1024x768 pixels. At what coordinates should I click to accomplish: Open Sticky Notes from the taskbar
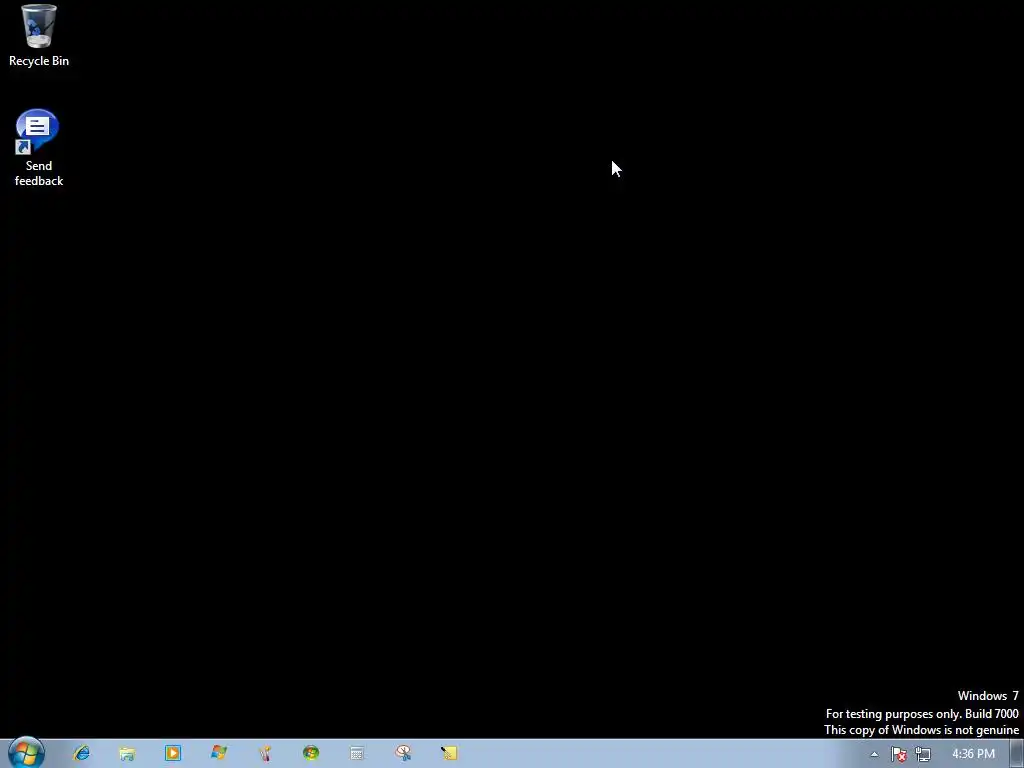point(449,754)
